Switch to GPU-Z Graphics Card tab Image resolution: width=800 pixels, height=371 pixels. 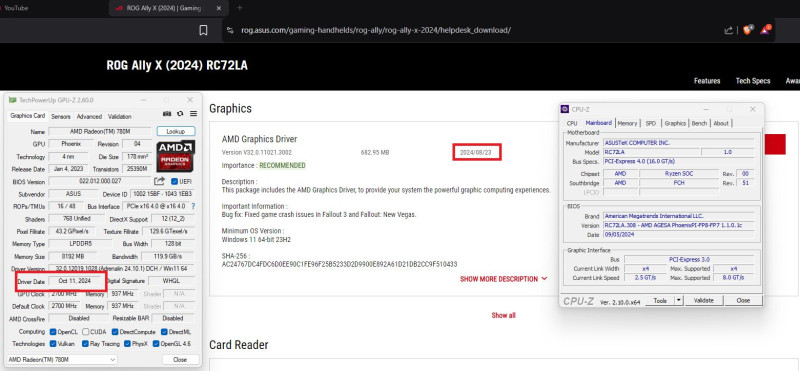pyautogui.click(x=28, y=116)
